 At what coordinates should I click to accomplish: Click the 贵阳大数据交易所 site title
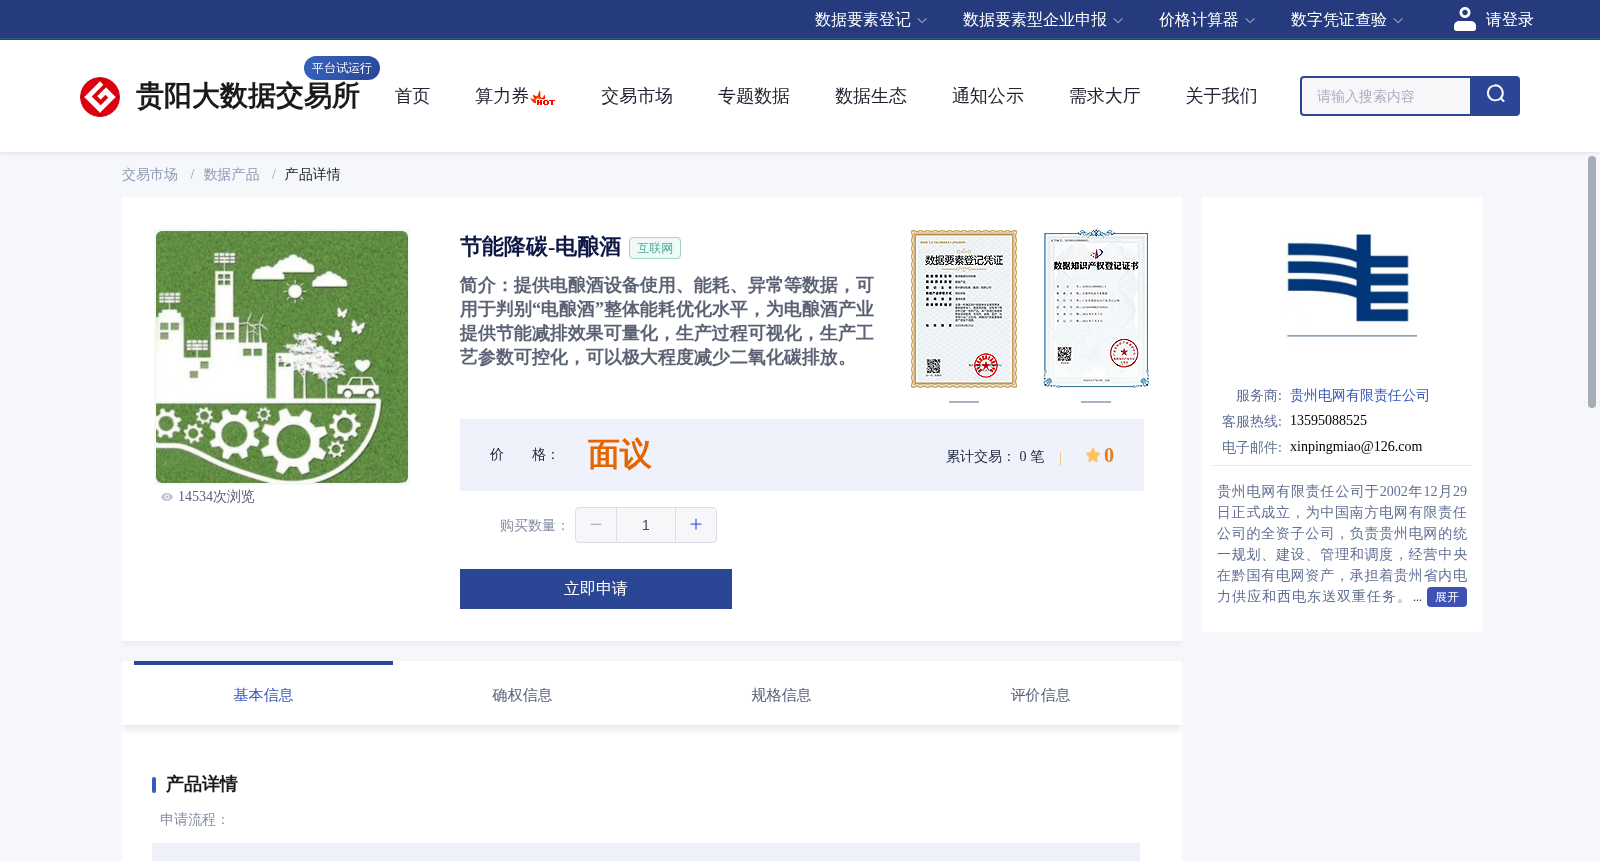tap(247, 96)
